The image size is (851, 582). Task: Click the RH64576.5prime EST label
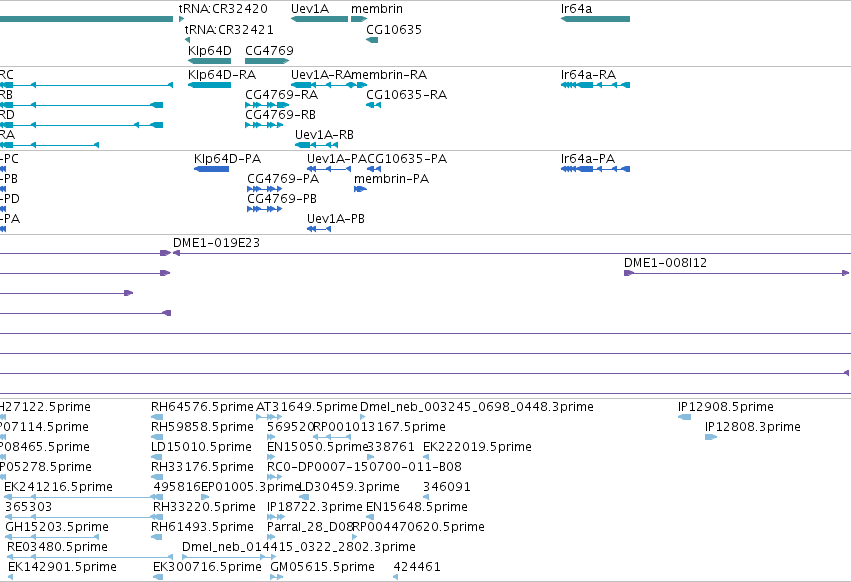click(x=202, y=407)
